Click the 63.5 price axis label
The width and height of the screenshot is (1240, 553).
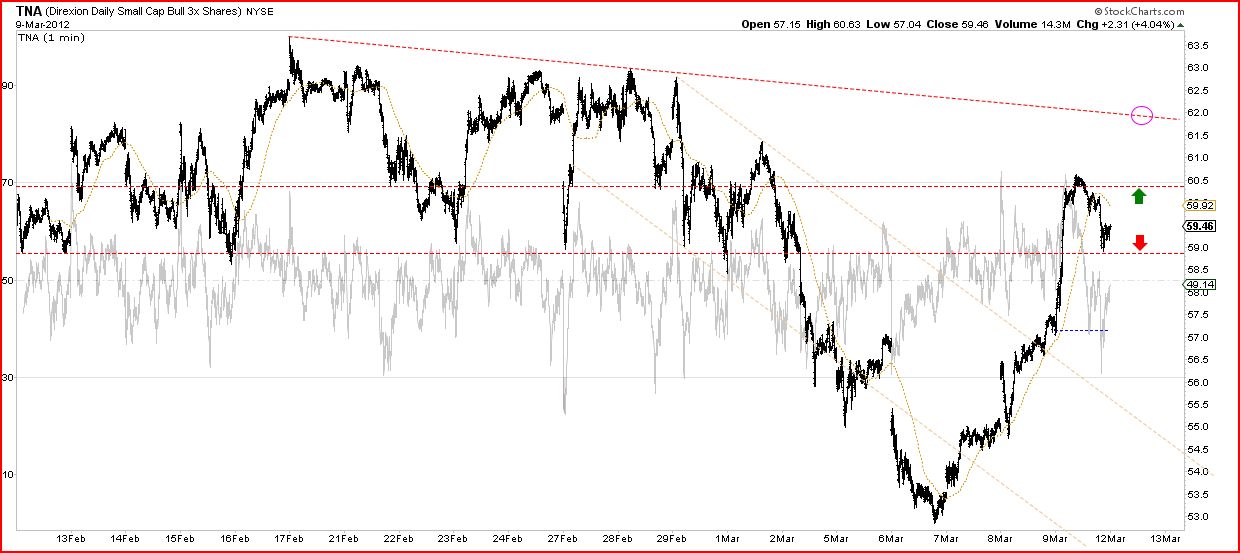click(1198, 46)
